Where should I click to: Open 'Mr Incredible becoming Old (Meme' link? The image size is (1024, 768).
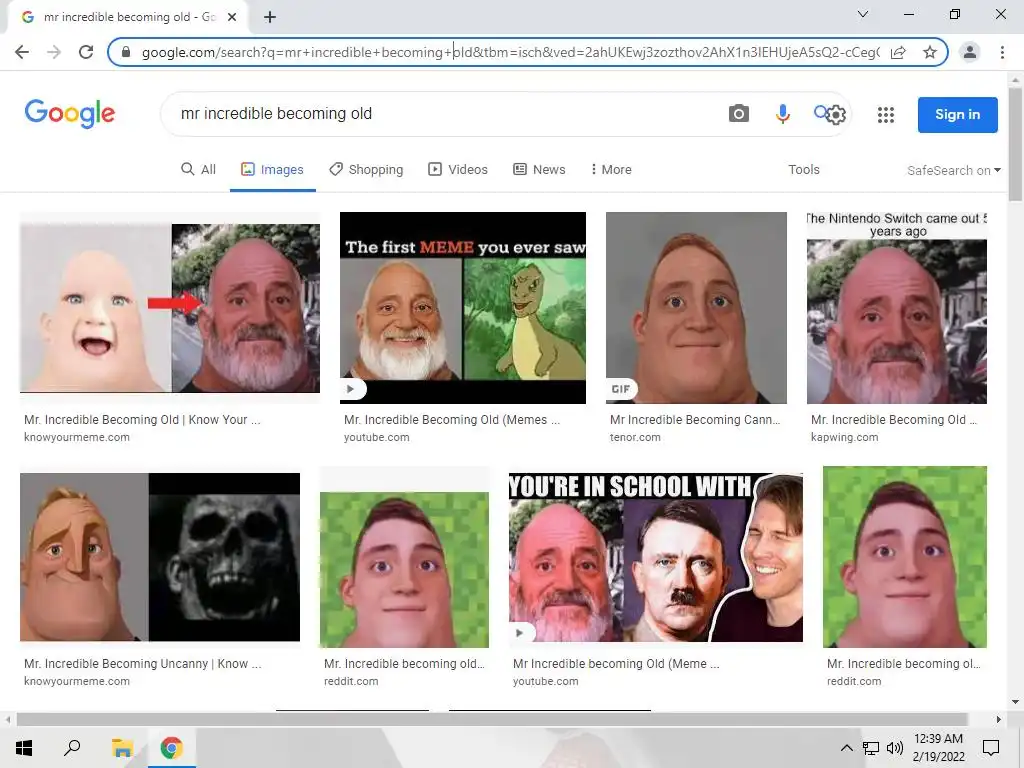pos(616,664)
